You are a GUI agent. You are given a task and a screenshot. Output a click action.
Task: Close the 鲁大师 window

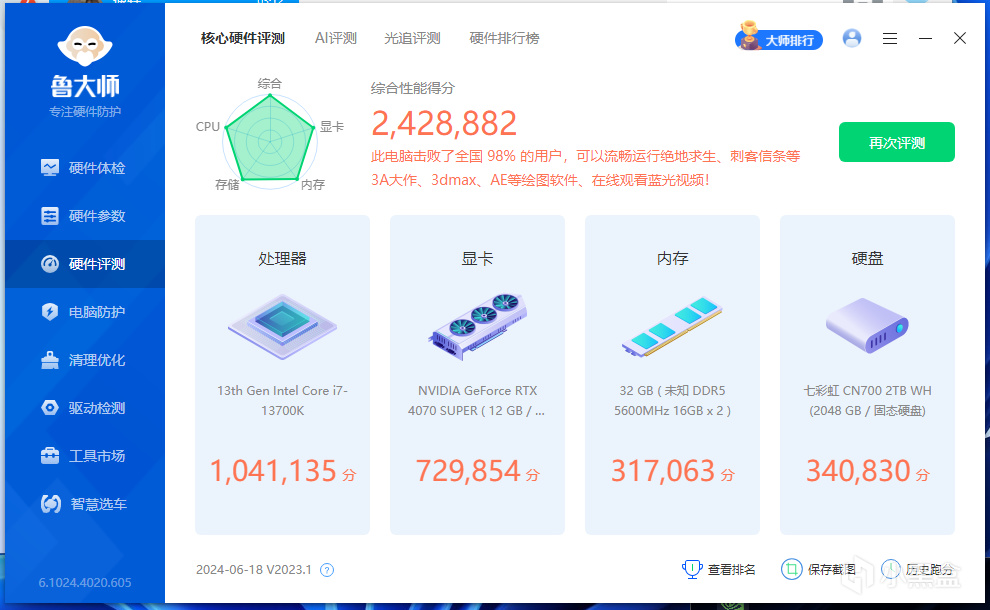tap(960, 39)
